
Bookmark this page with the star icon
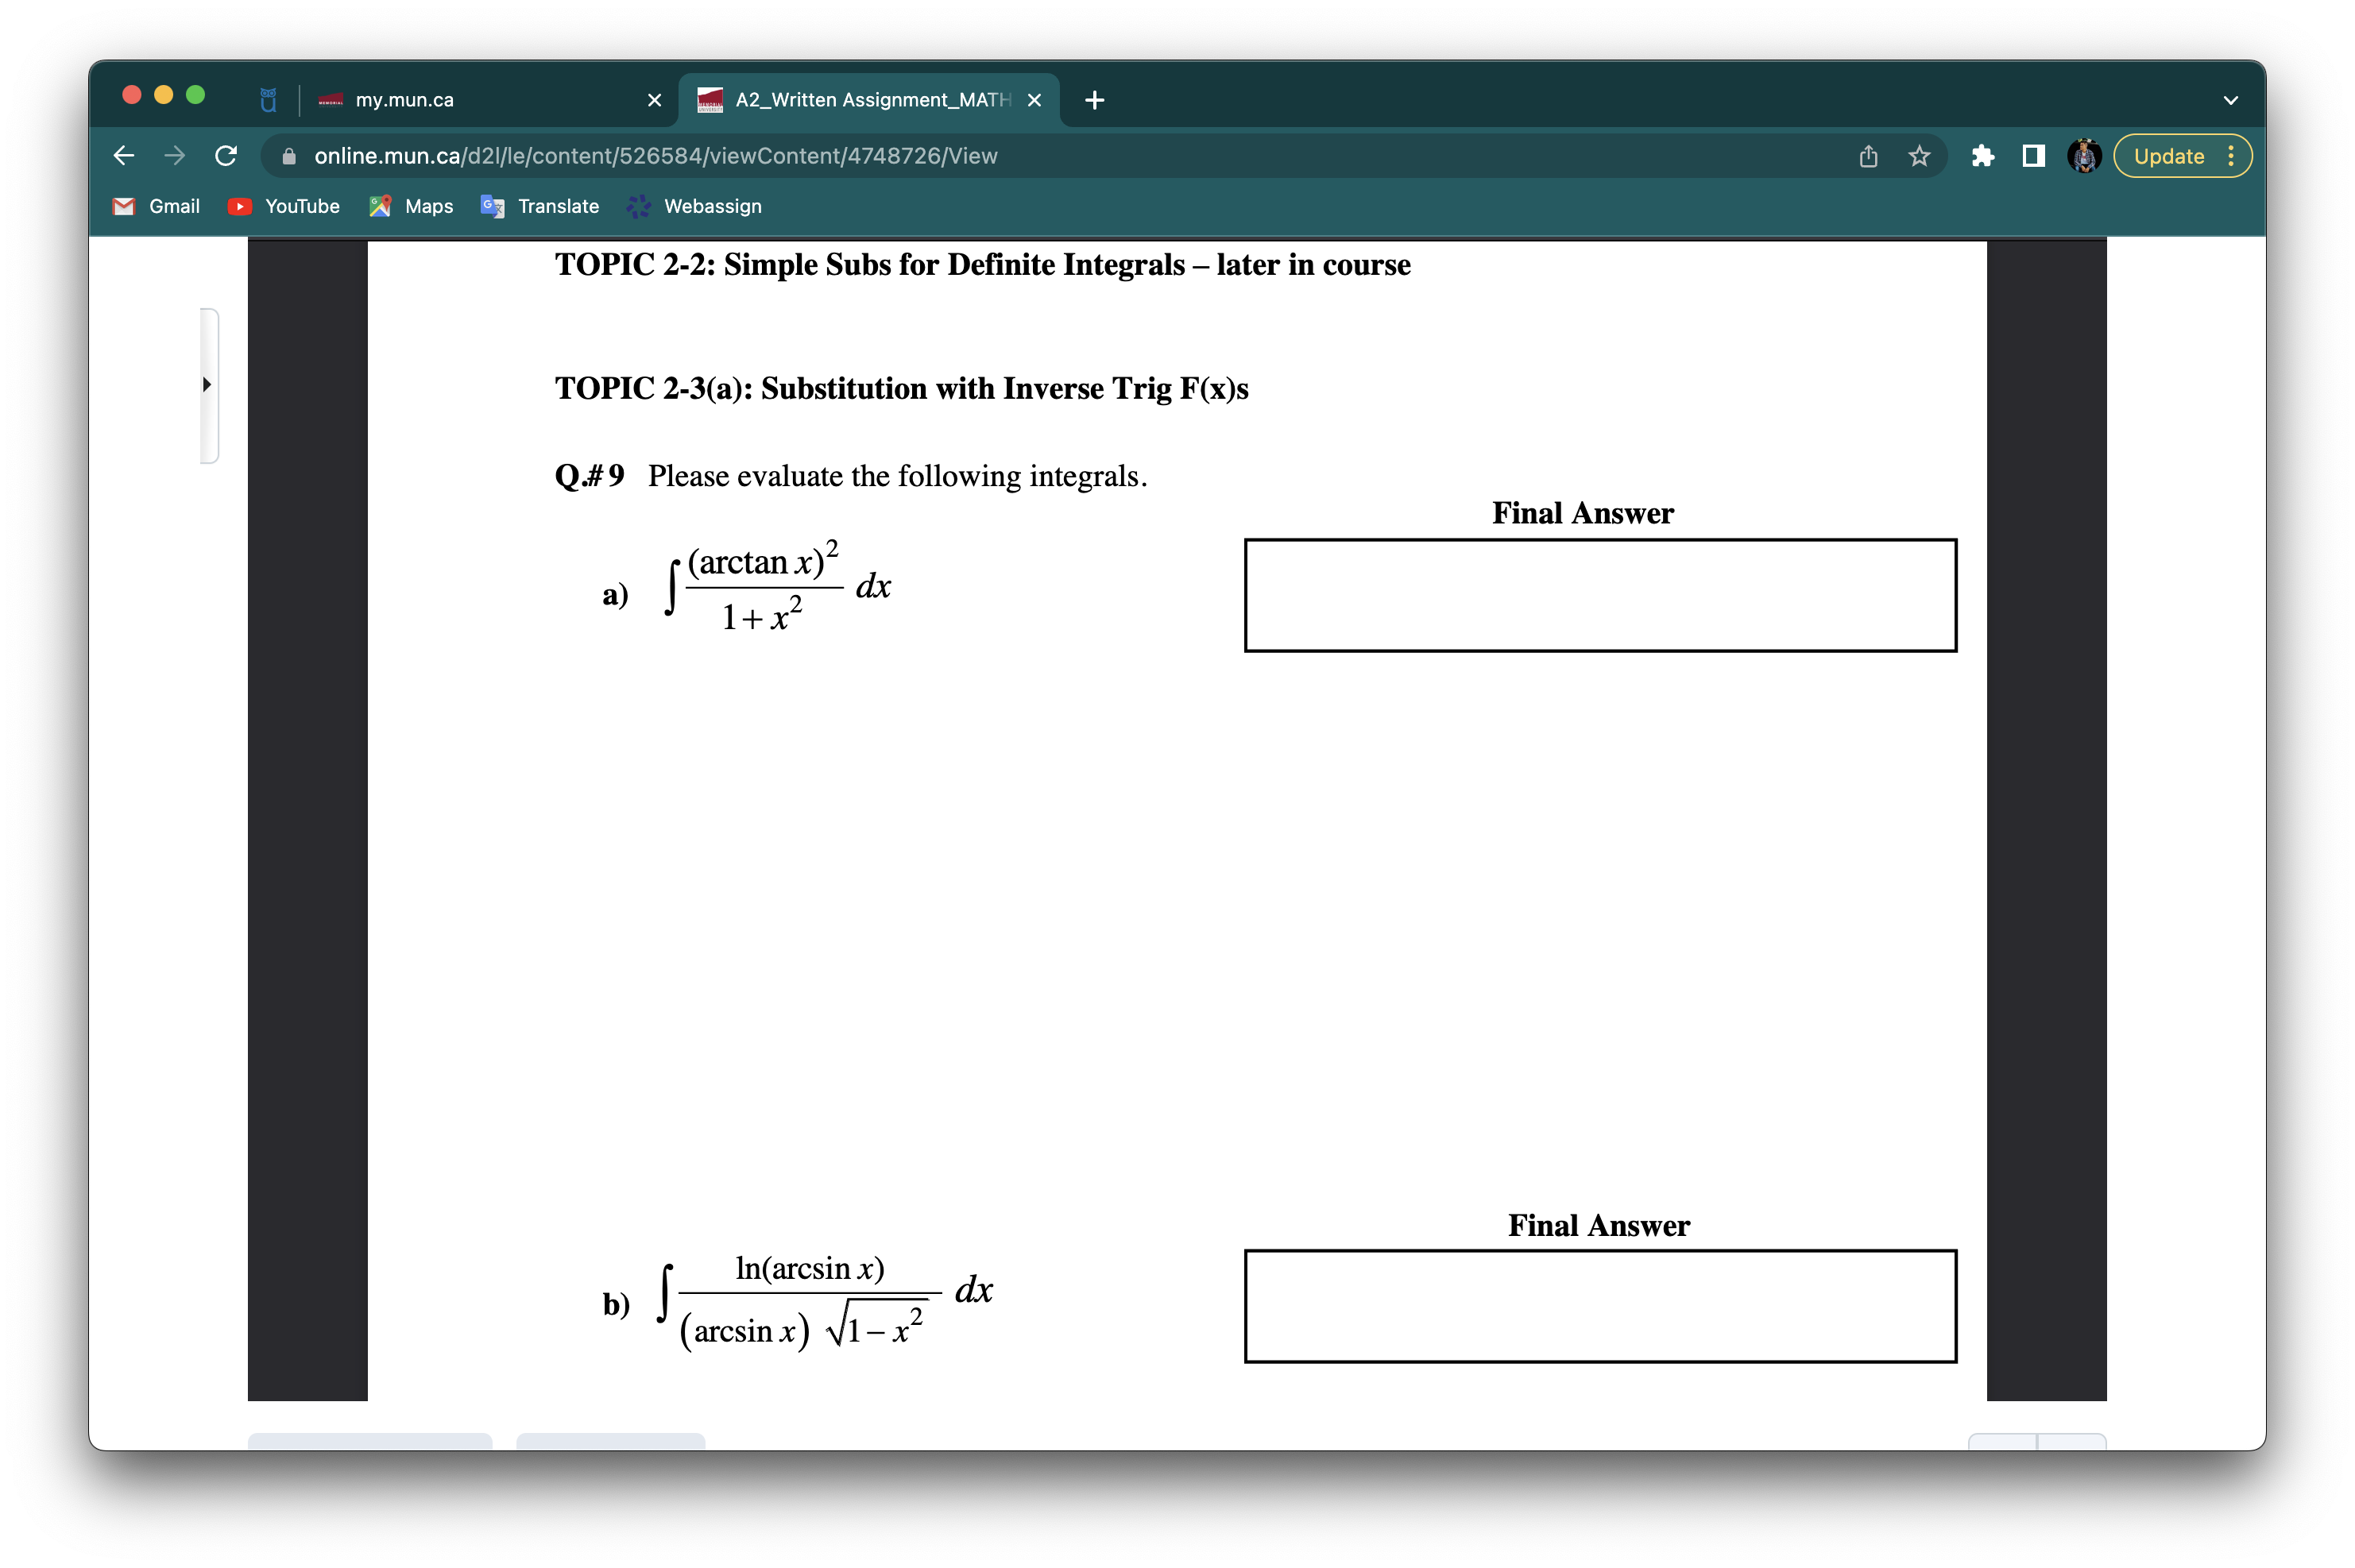(1917, 155)
